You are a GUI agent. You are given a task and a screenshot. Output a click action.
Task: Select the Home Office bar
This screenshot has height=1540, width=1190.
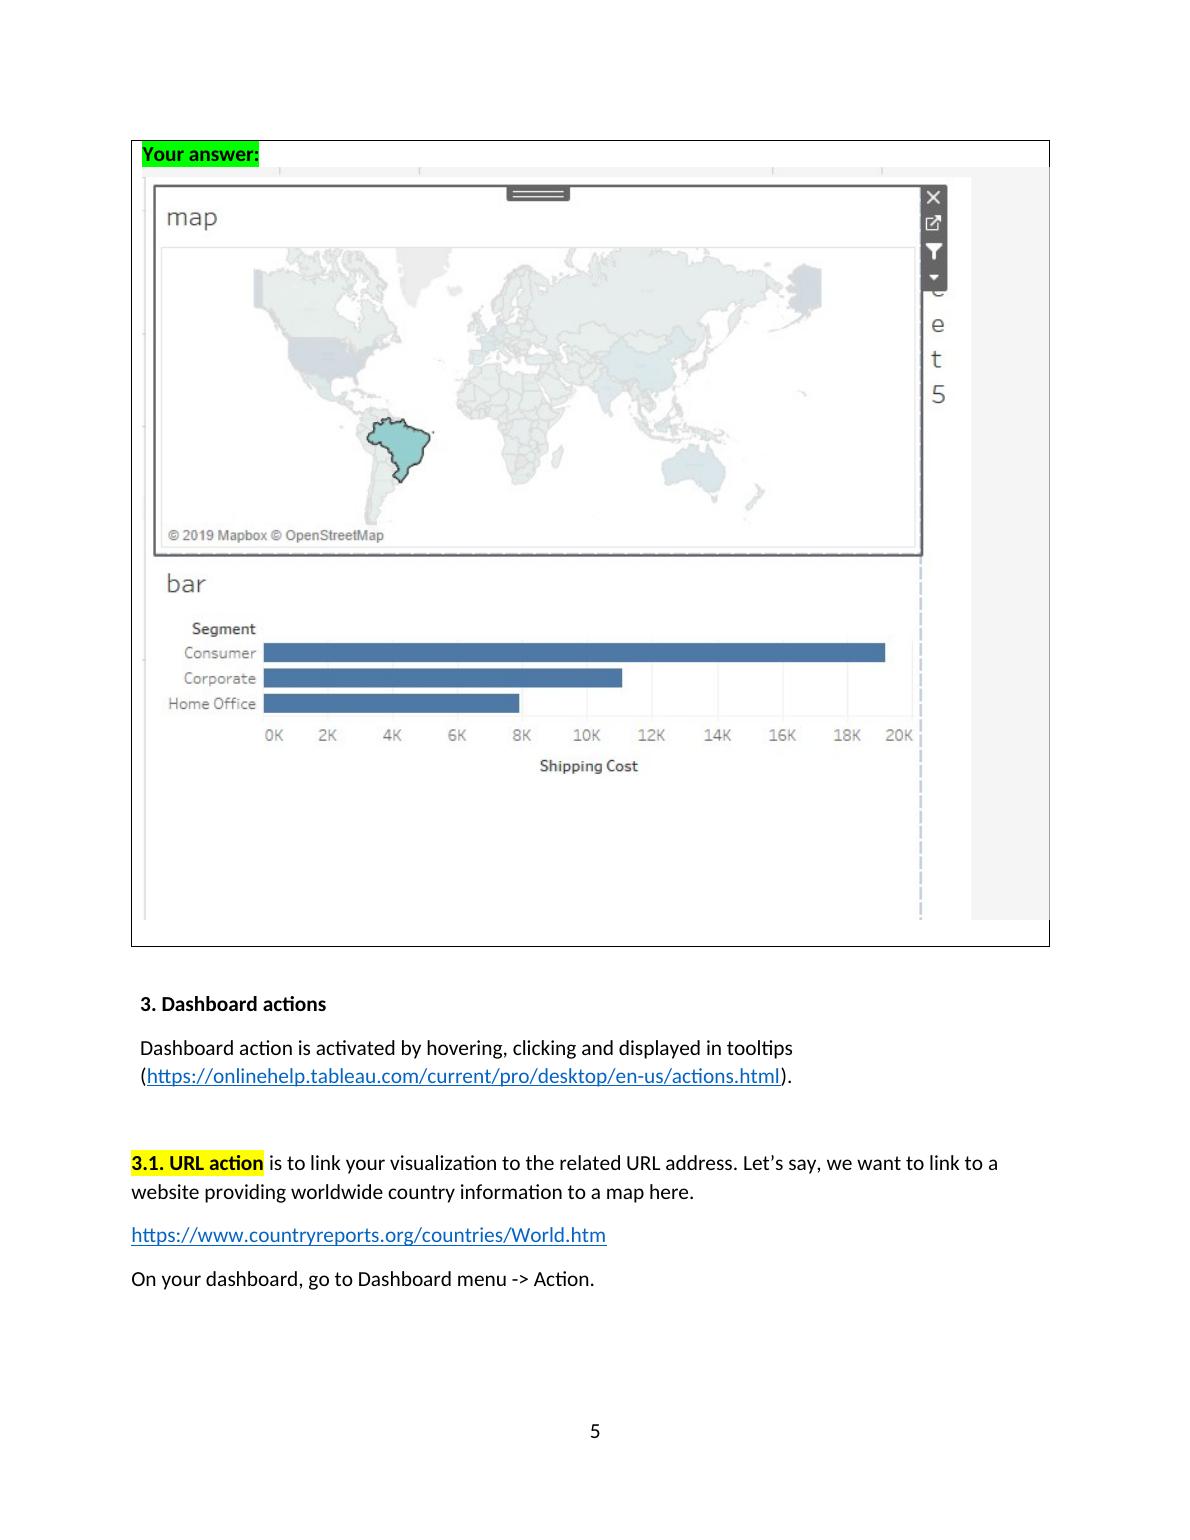click(391, 704)
